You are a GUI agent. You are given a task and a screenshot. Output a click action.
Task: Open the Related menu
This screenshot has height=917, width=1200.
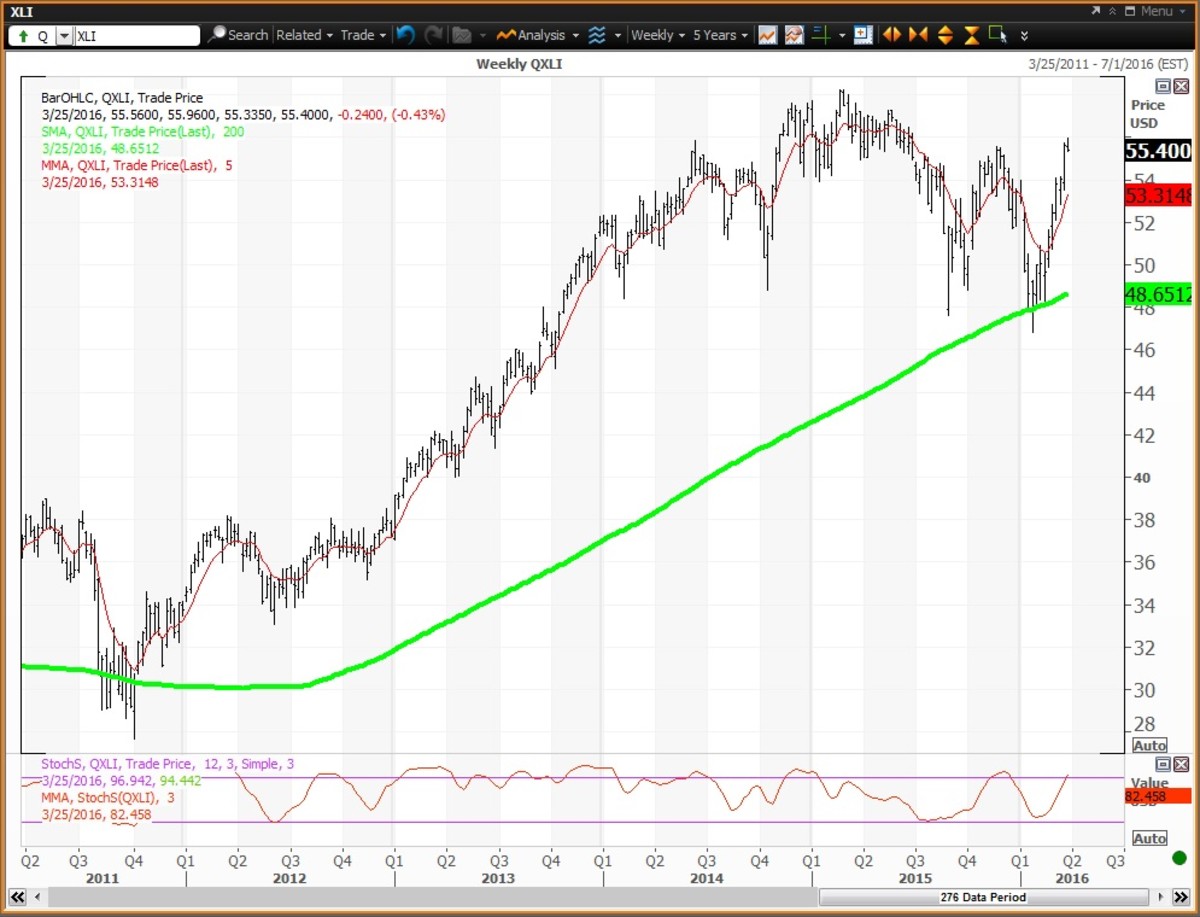303,35
